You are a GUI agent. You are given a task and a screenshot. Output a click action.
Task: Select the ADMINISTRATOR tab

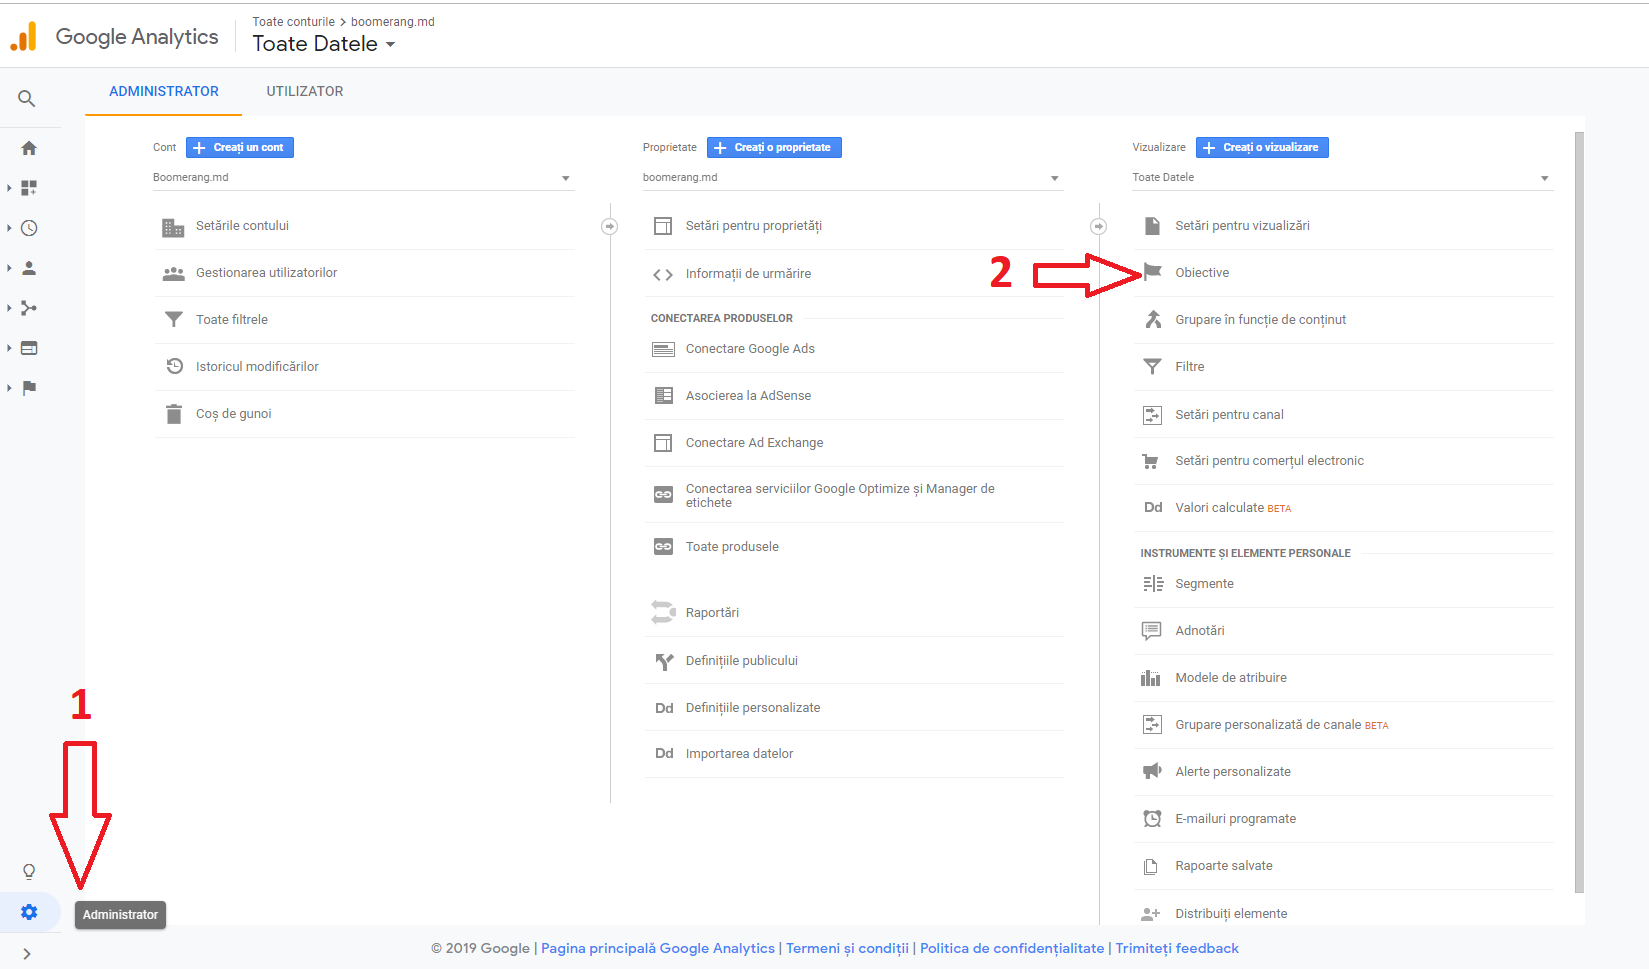(164, 91)
